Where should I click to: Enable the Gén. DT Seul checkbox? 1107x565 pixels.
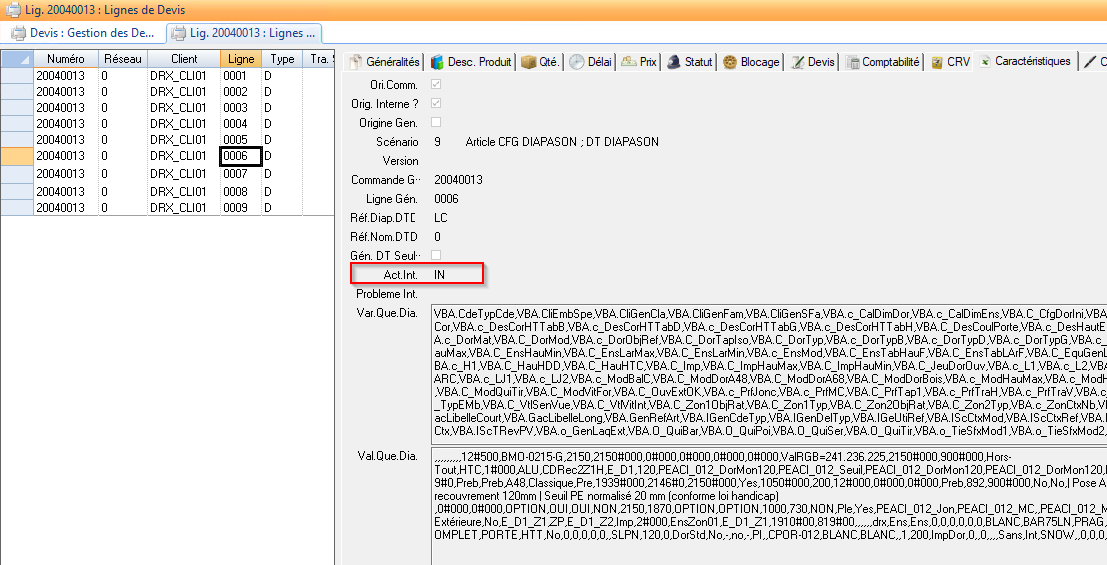[x=435, y=256]
